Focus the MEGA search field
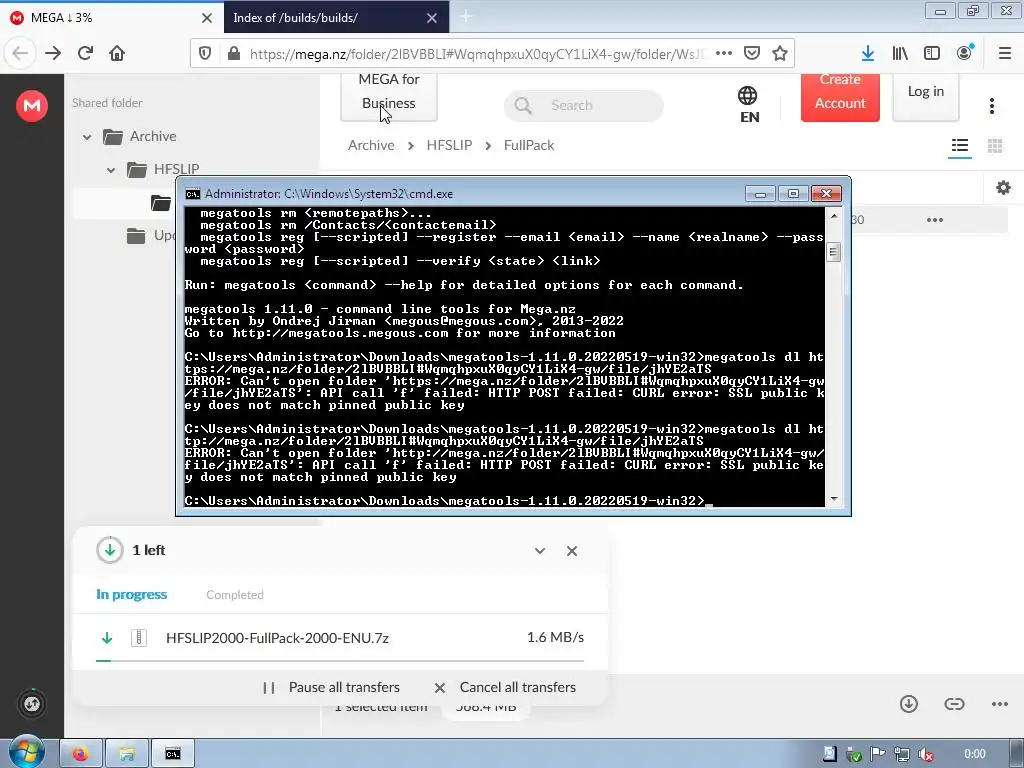Viewport: 1024px width, 768px height. point(583,105)
